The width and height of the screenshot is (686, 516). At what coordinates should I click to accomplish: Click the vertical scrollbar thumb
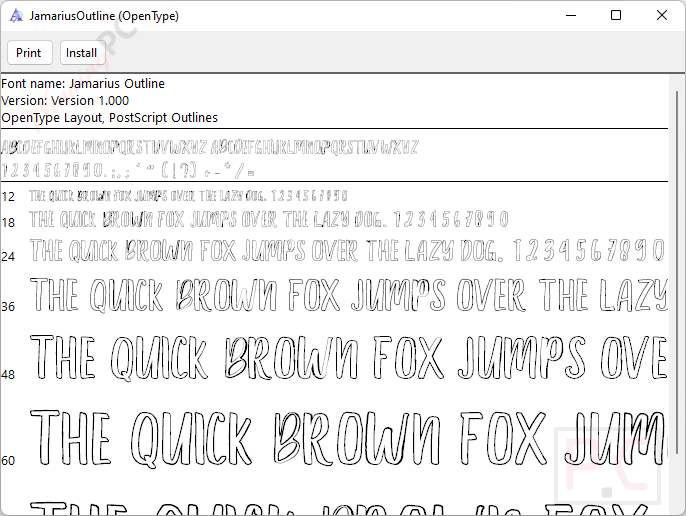tap(677, 271)
